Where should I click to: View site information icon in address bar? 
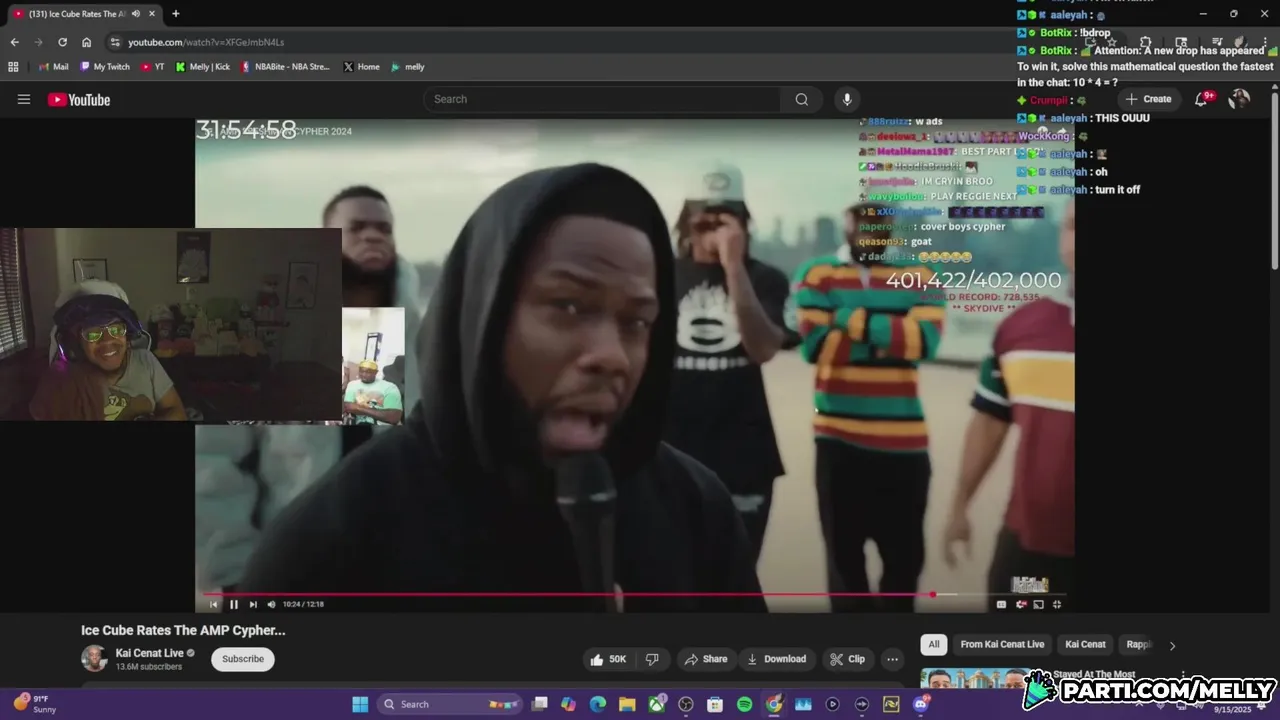(x=115, y=42)
